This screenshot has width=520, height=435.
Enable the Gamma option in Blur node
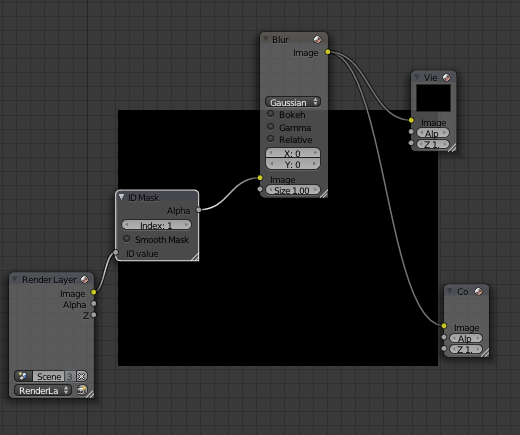(x=271, y=127)
